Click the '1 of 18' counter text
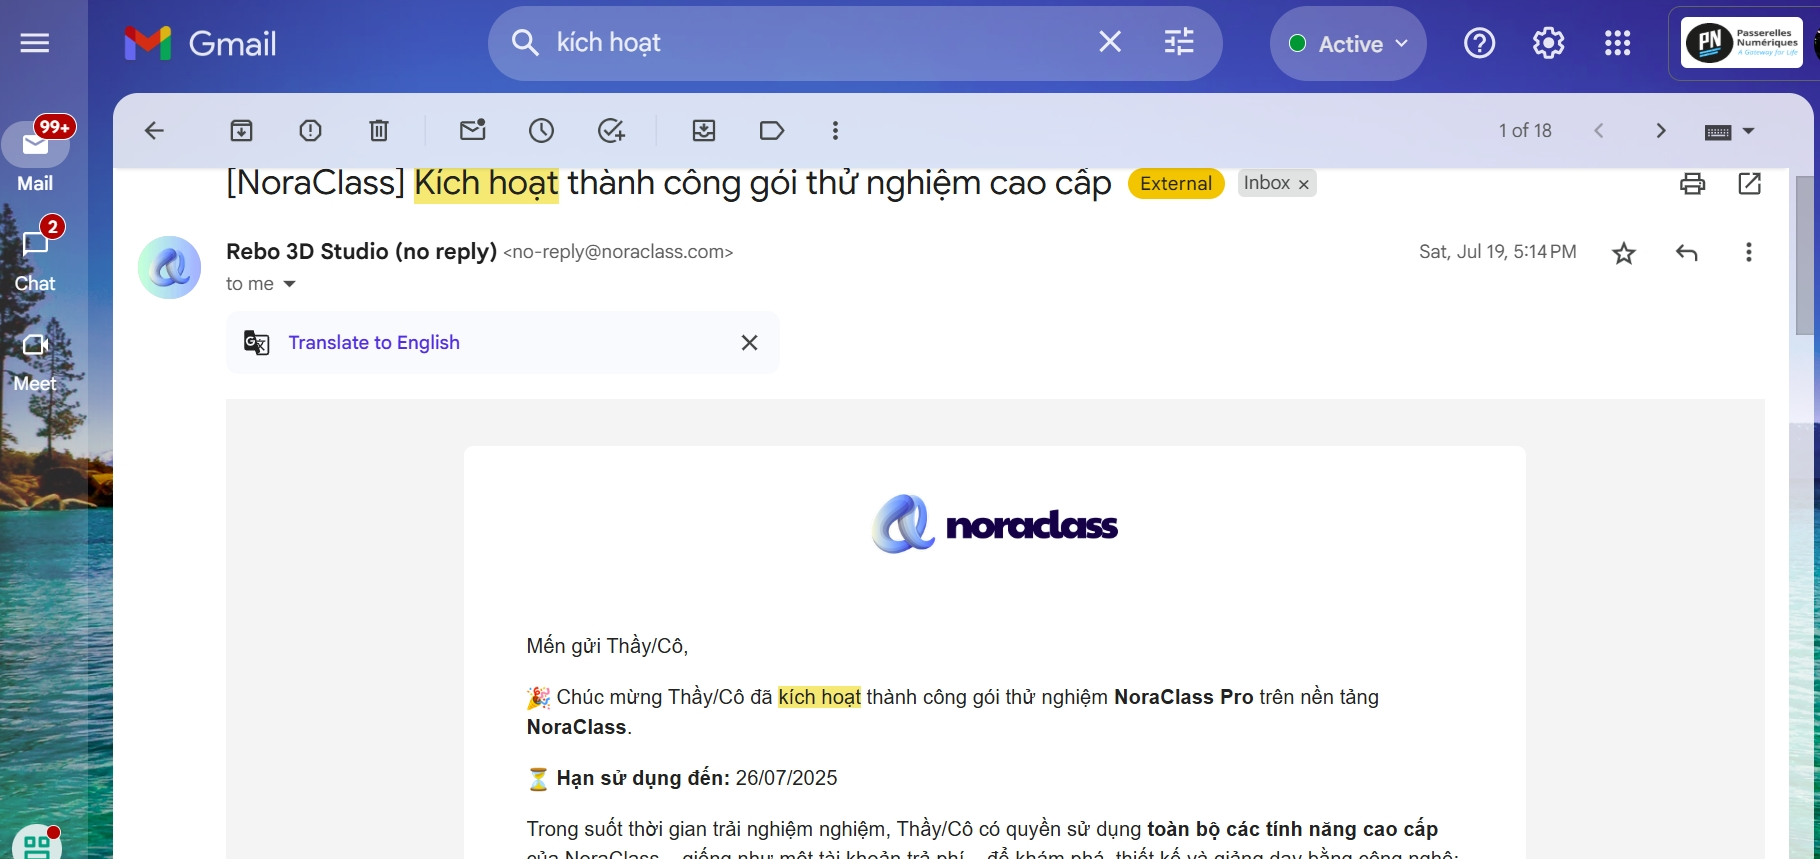1820x859 pixels. (1525, 131)
